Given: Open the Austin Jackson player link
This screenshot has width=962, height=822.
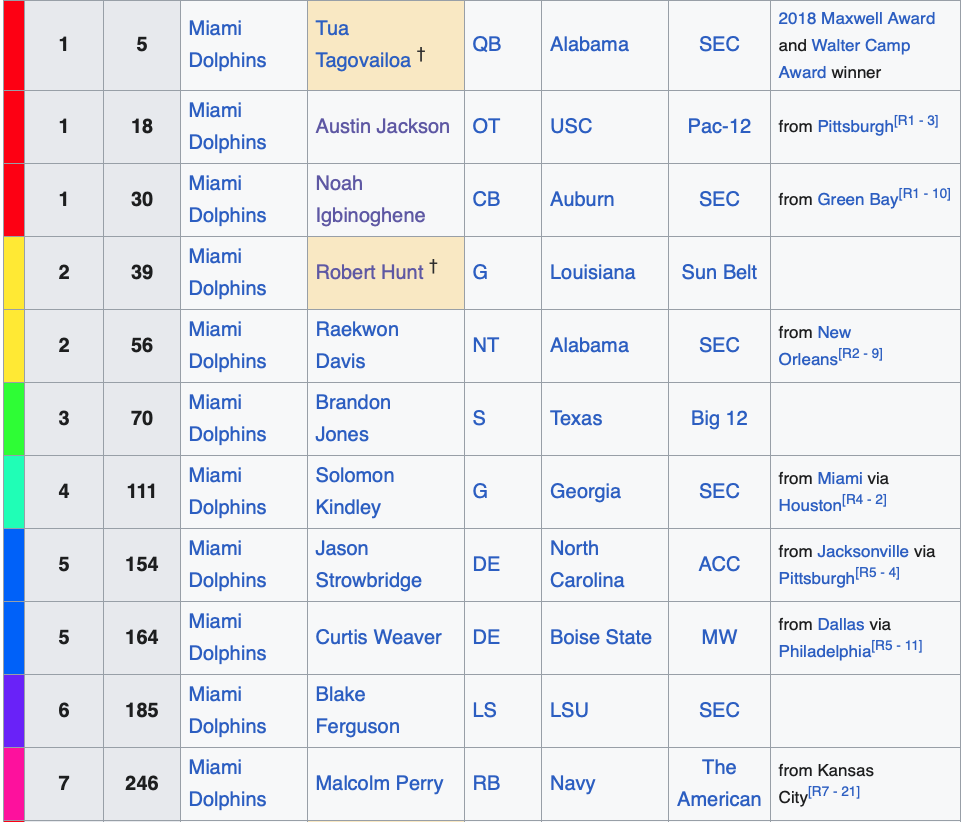Looking at the screenshot, I should click(x=382, y=126).
